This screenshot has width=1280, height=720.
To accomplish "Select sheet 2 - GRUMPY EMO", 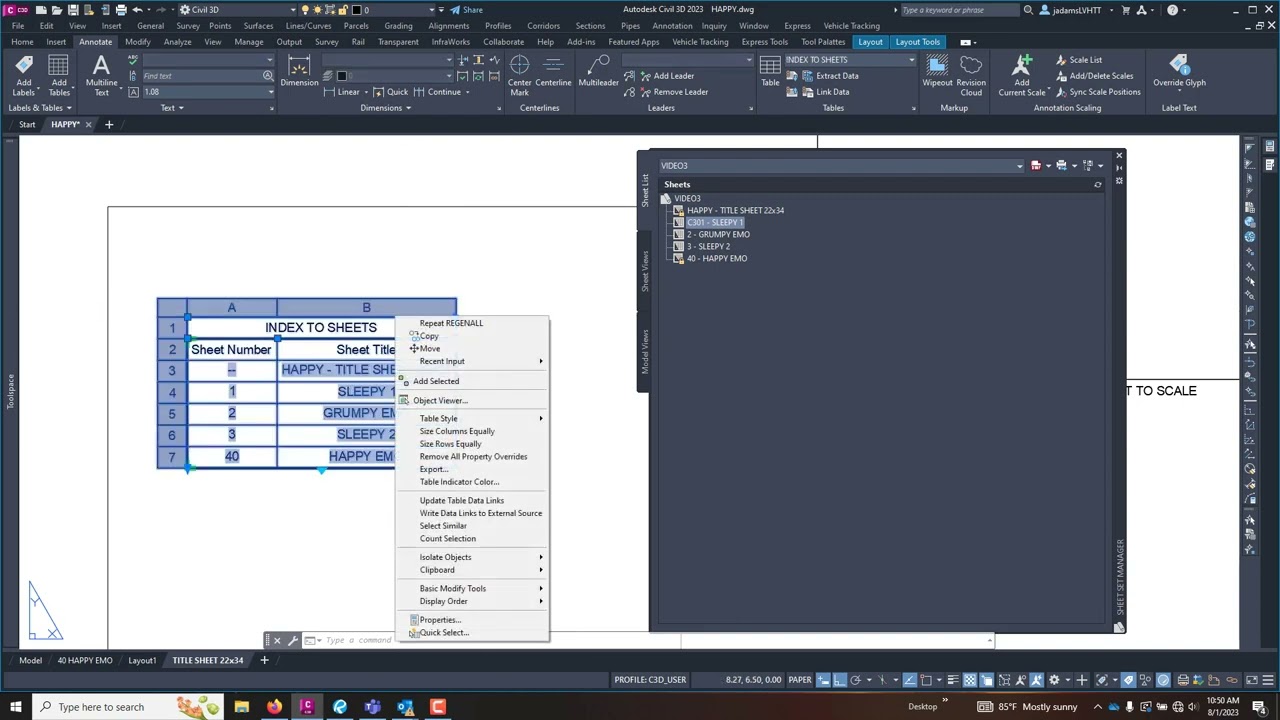I will tap(718, 235).
